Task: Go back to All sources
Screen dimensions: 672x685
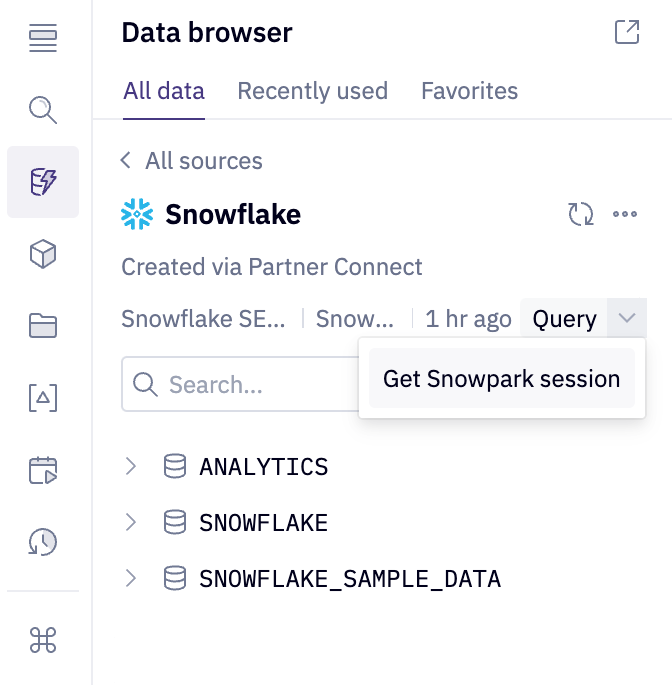Action: tap(192, 161)
